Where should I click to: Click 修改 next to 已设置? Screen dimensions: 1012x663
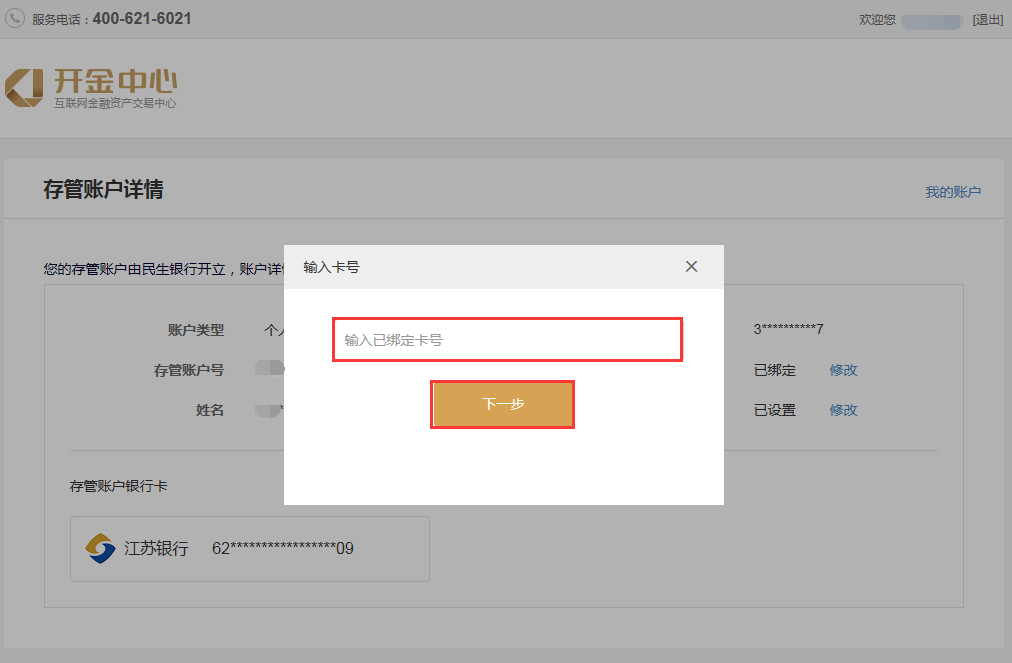pos(843,410)
